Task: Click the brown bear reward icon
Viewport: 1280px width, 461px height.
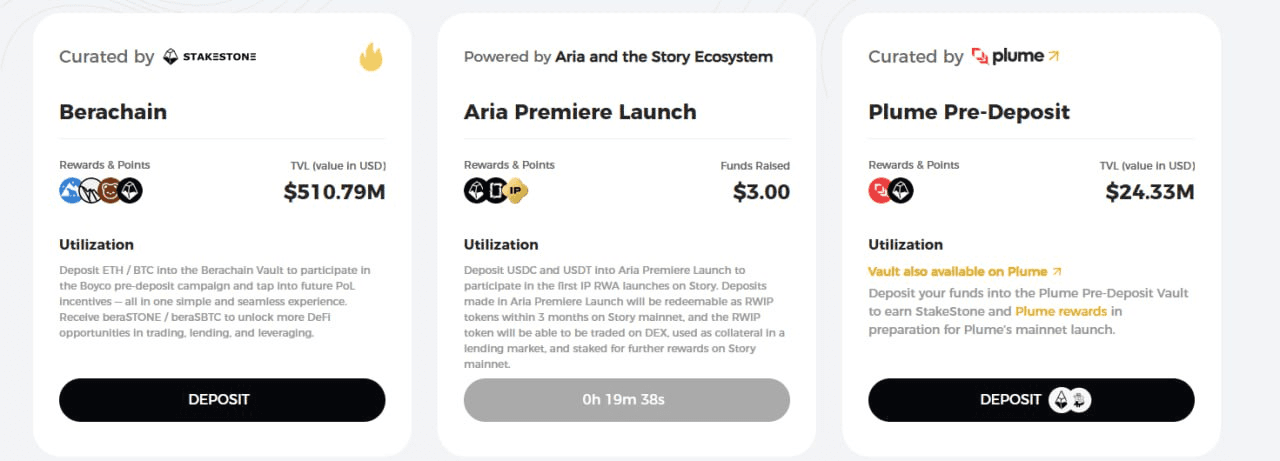Action: tap(111, 190)
